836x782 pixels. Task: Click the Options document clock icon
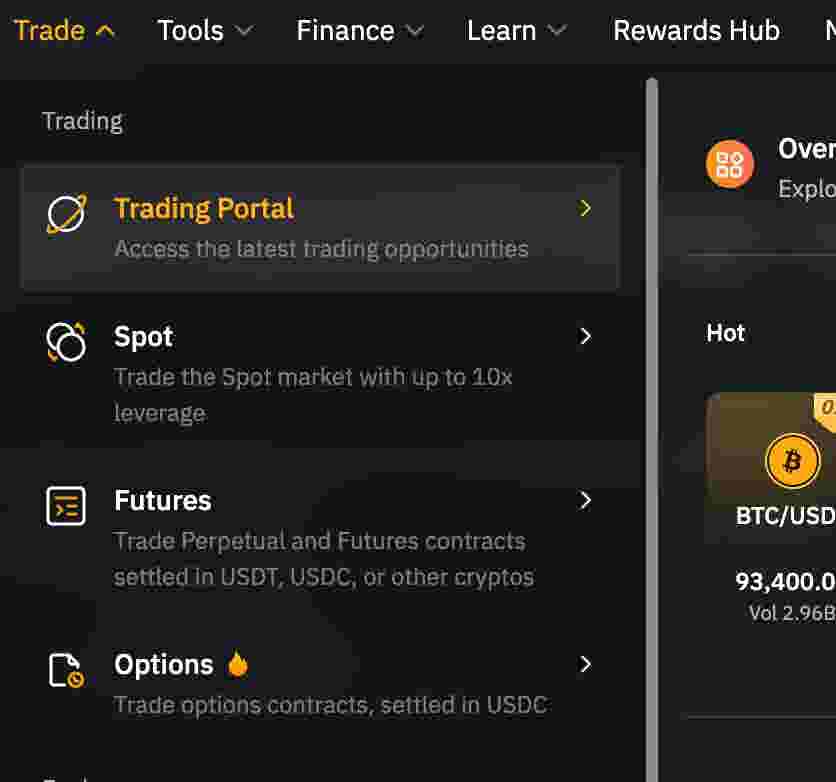[66, 669]
